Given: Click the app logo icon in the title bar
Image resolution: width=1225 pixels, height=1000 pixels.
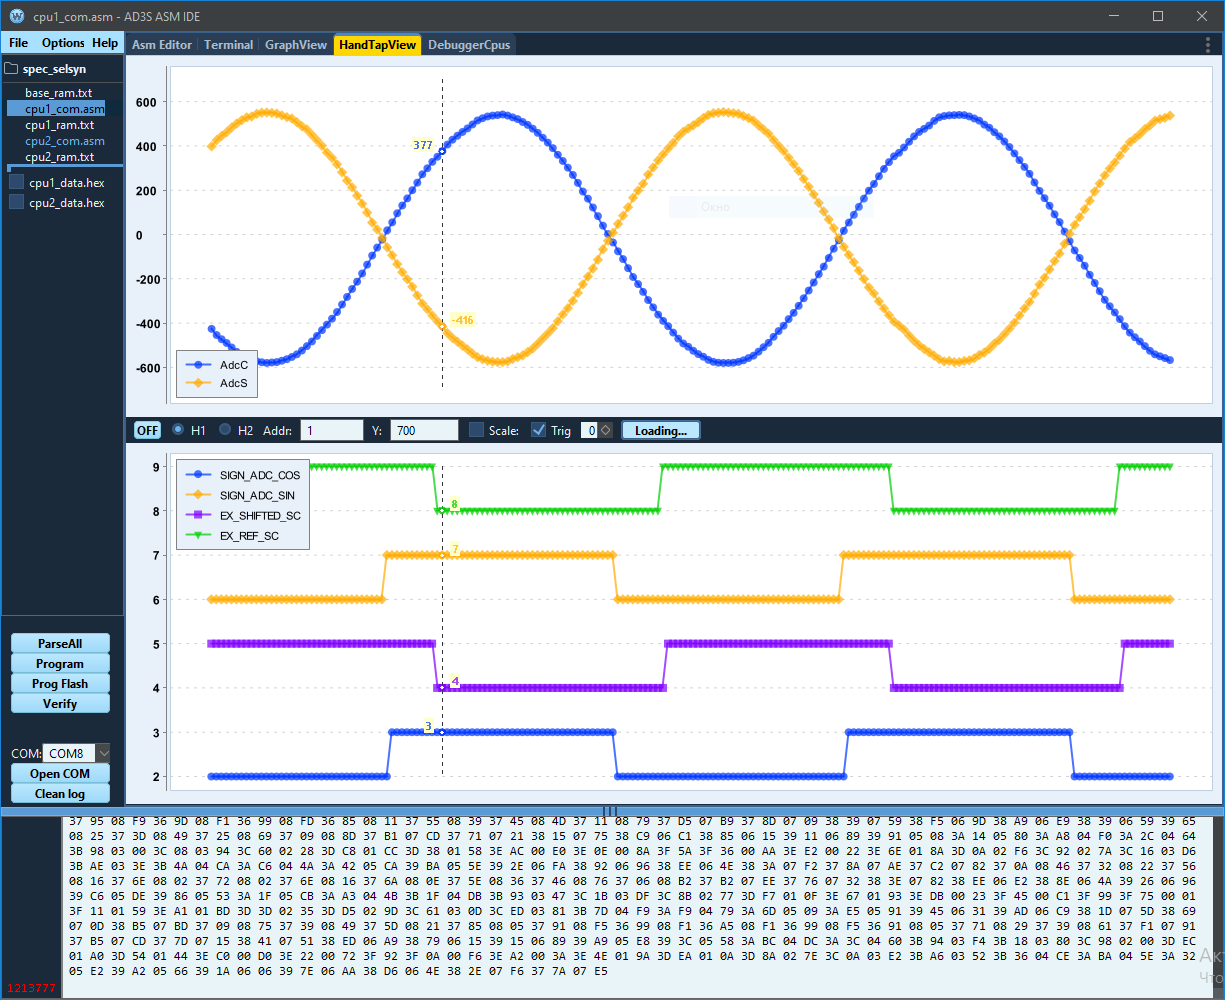Looking at the screenshot, I should coord(17,16).
